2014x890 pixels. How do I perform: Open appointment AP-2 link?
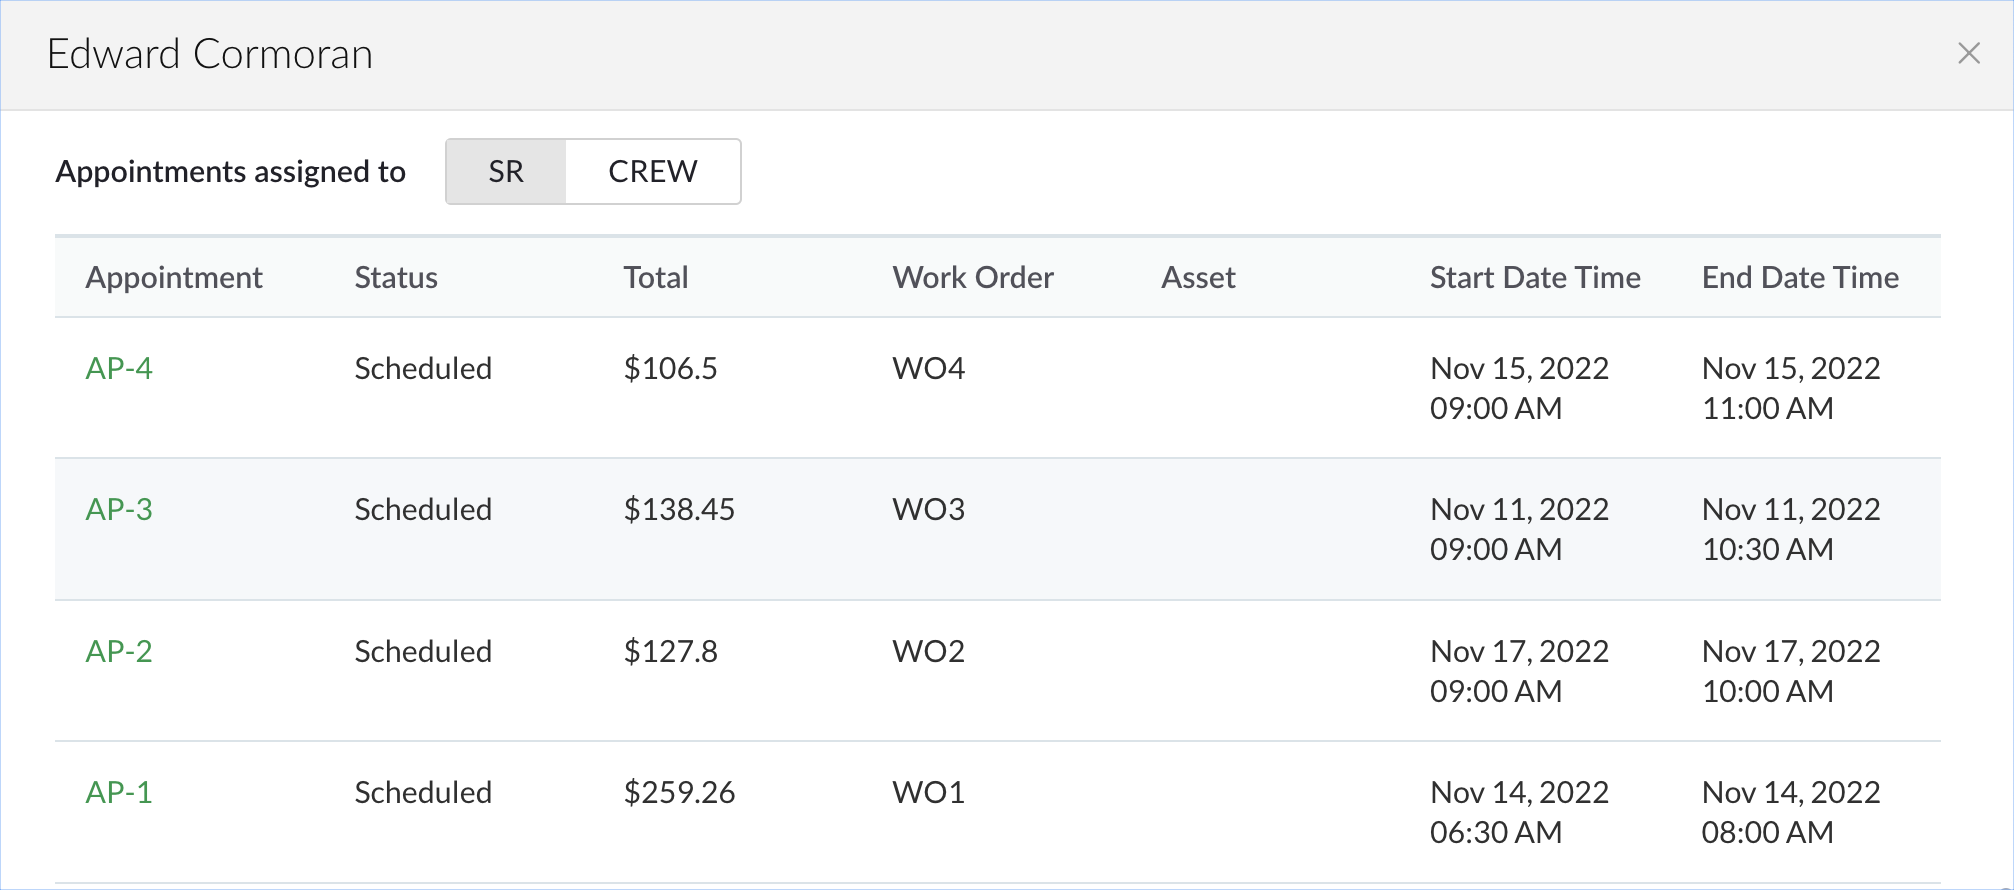(x=119, y=652)
